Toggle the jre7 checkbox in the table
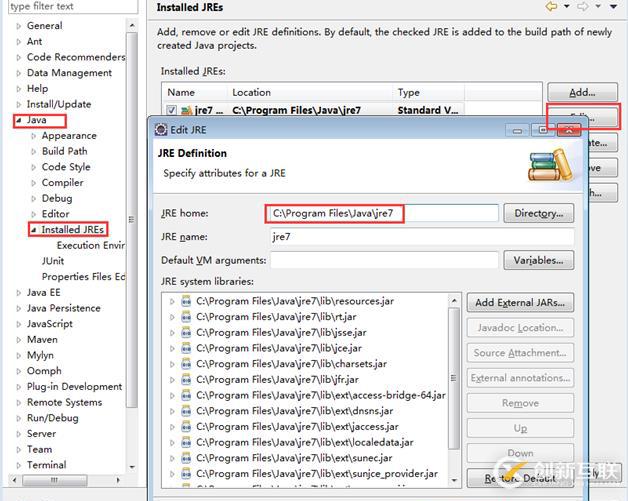This screenshot has height=501, width=628. tap(171, 110)
